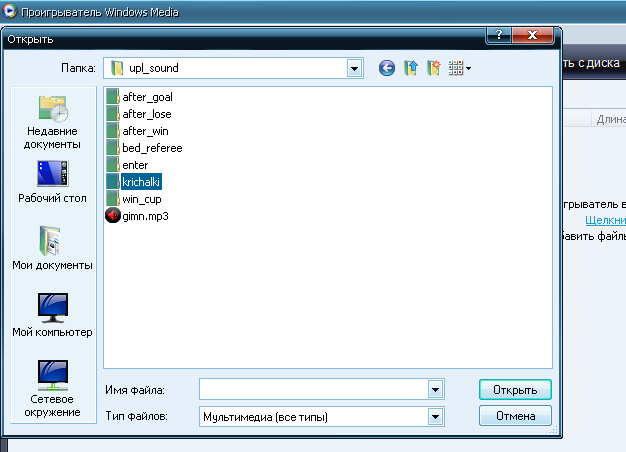Select the krichalki folder icon
This screenshot has height=452, width=626.
coord(113,182)
